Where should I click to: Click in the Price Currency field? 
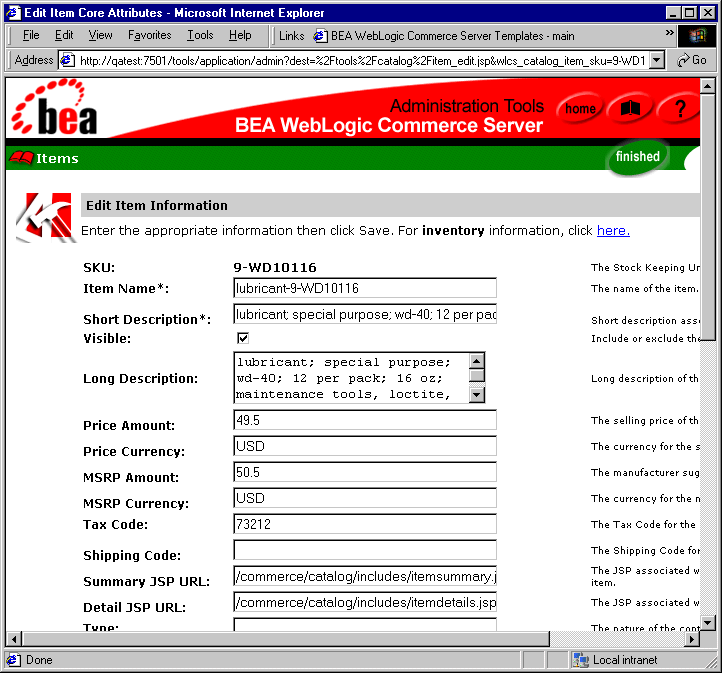pos(365,446)
